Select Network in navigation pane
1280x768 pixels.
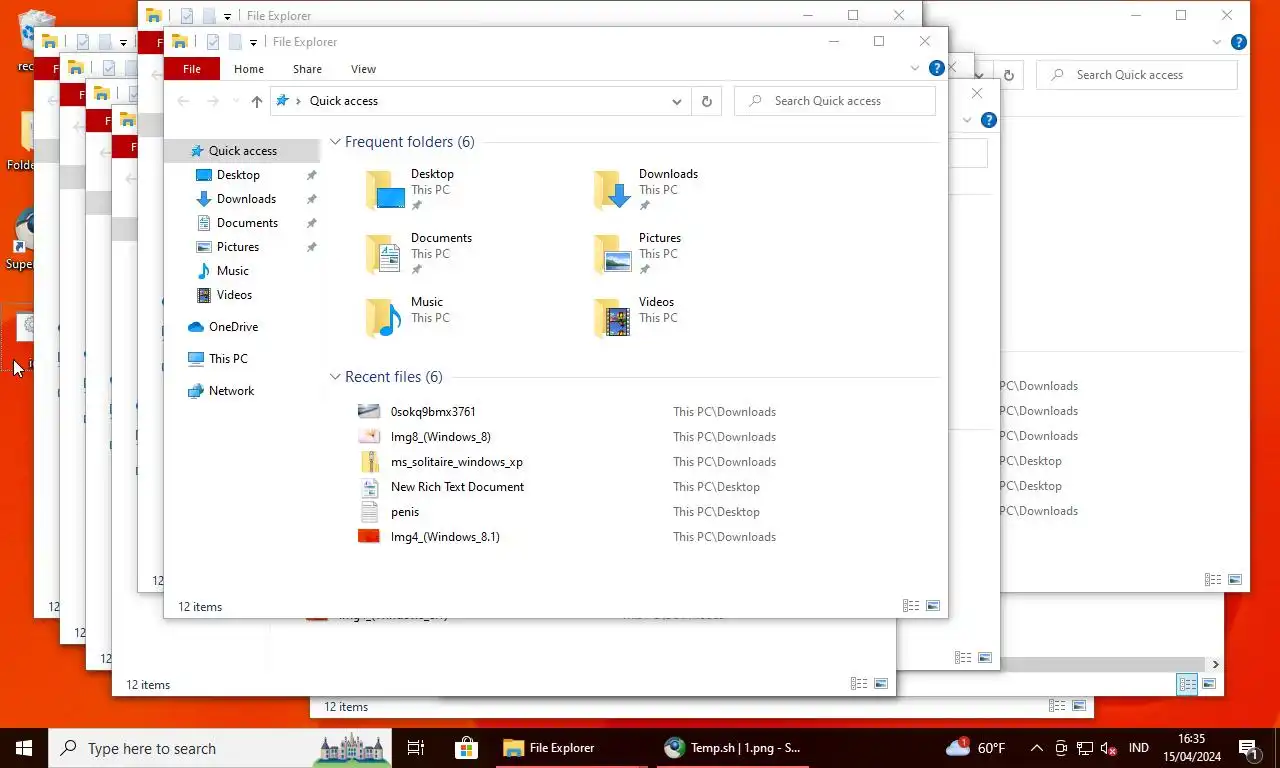pyautogui.click(x=231, y=391)
